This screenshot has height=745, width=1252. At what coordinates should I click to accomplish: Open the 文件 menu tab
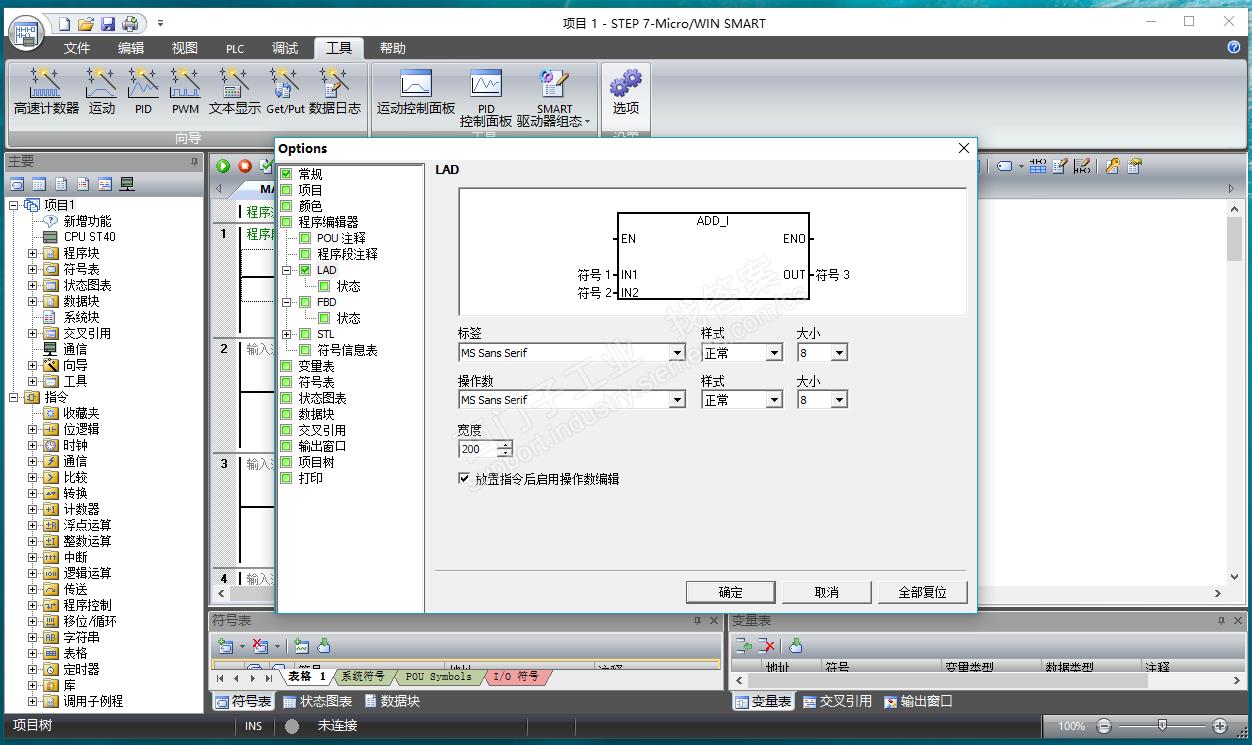(x=77, y=48)
